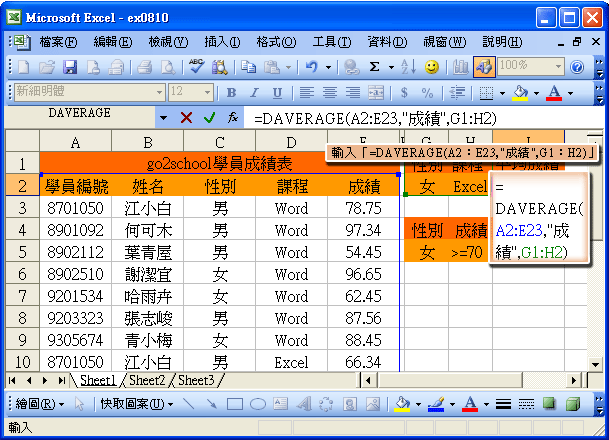Toggle Italic formatting button
This screenshot has height=440, width=609.
pos(254,92)
